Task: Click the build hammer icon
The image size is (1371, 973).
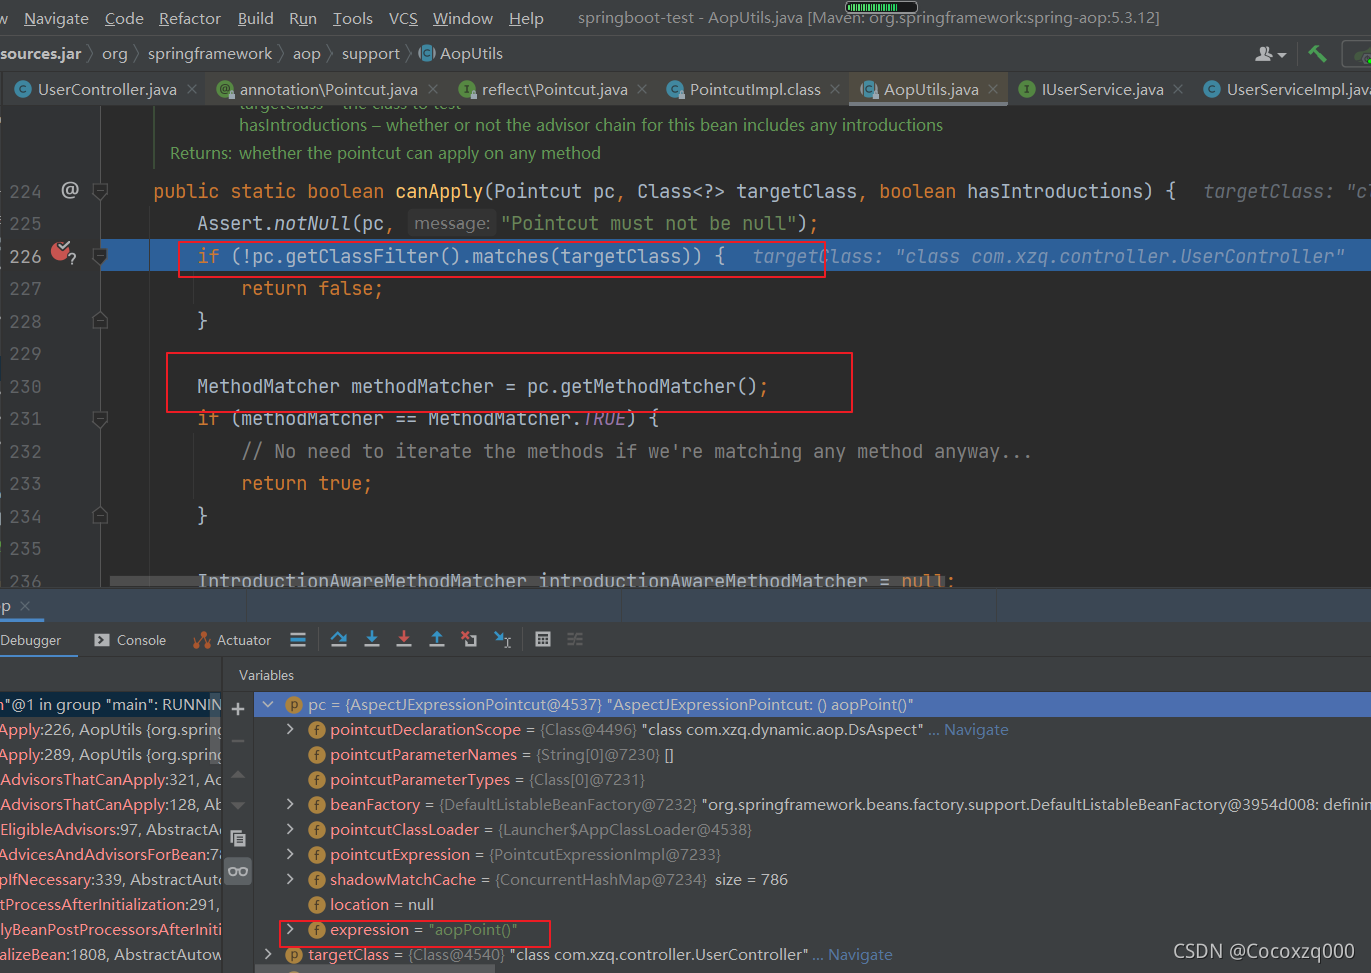Action: (1318, 54)
